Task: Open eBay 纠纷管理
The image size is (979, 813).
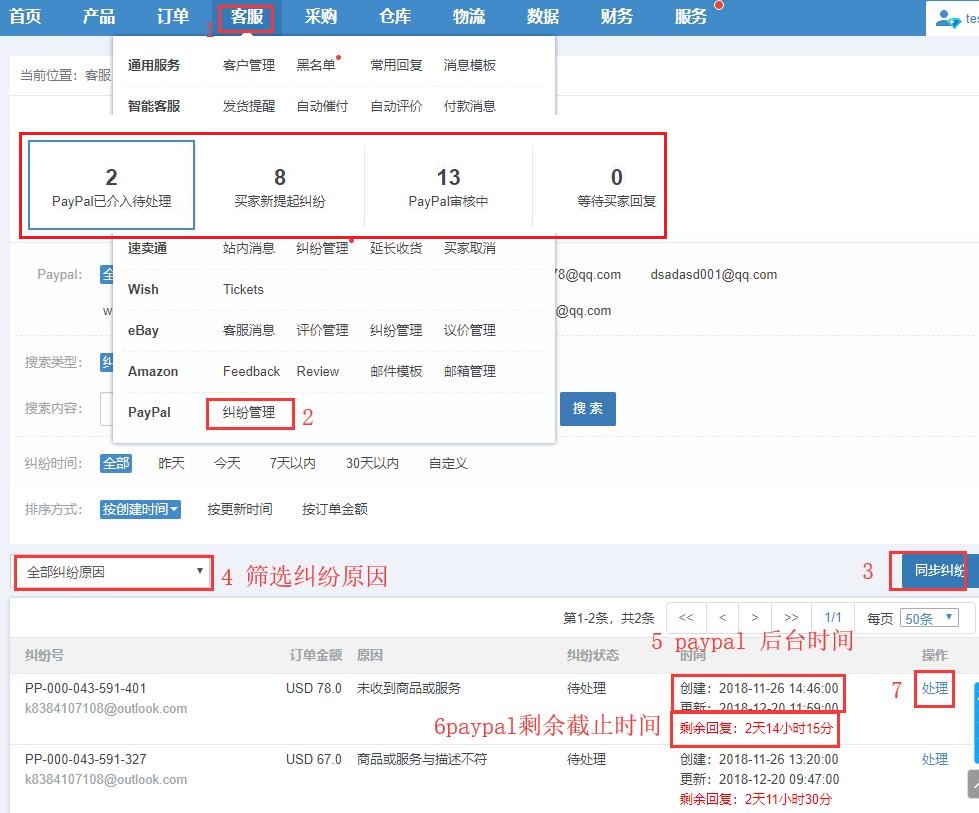Action: 396,330
